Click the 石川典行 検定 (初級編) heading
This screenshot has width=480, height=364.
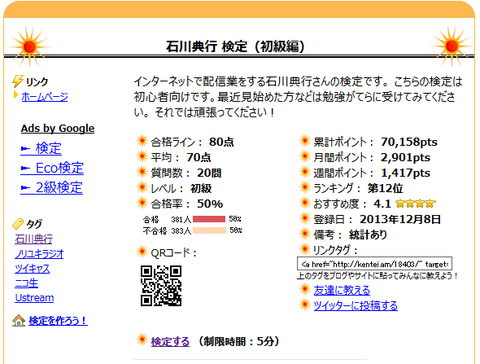click(x=235, y=46)
